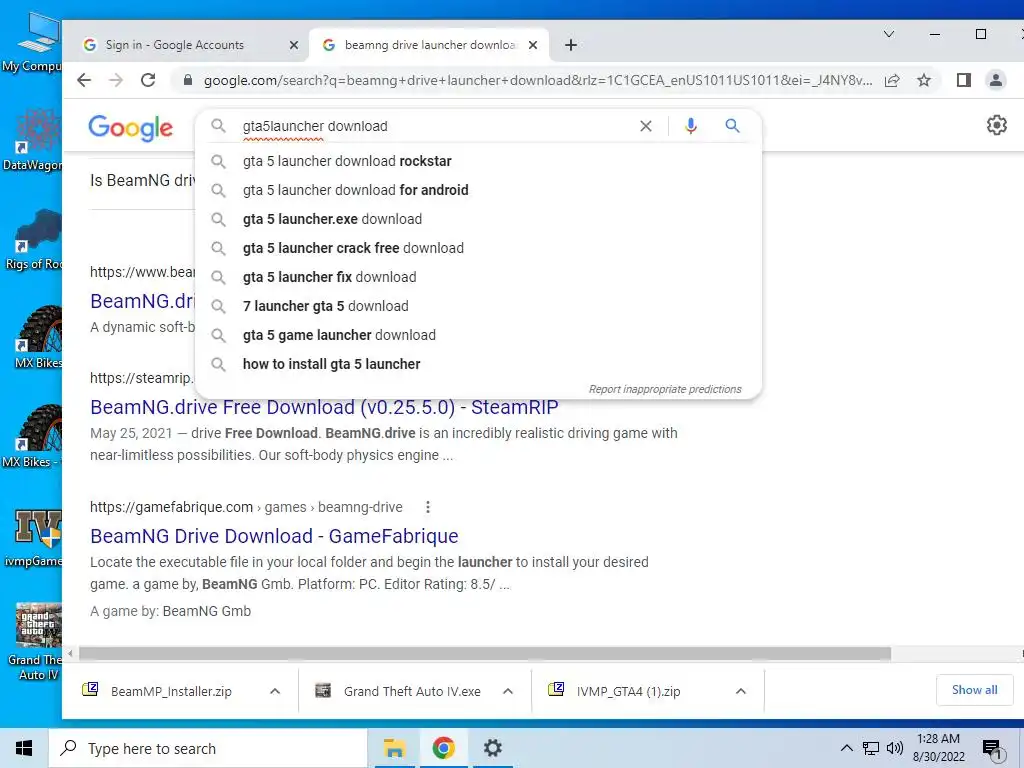1024x768 pixels.
Task: Open Settings from the taskbar
Action: click(492, 748)
